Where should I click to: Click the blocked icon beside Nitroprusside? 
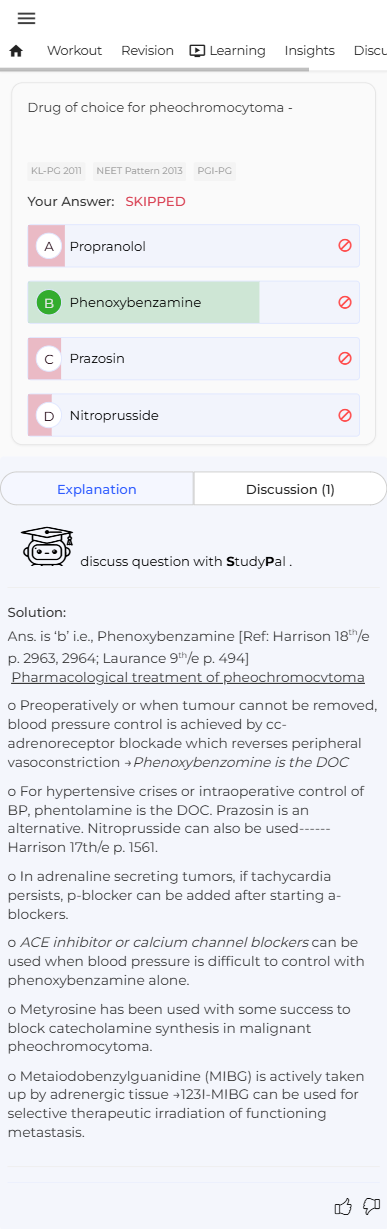click(345, 415)
